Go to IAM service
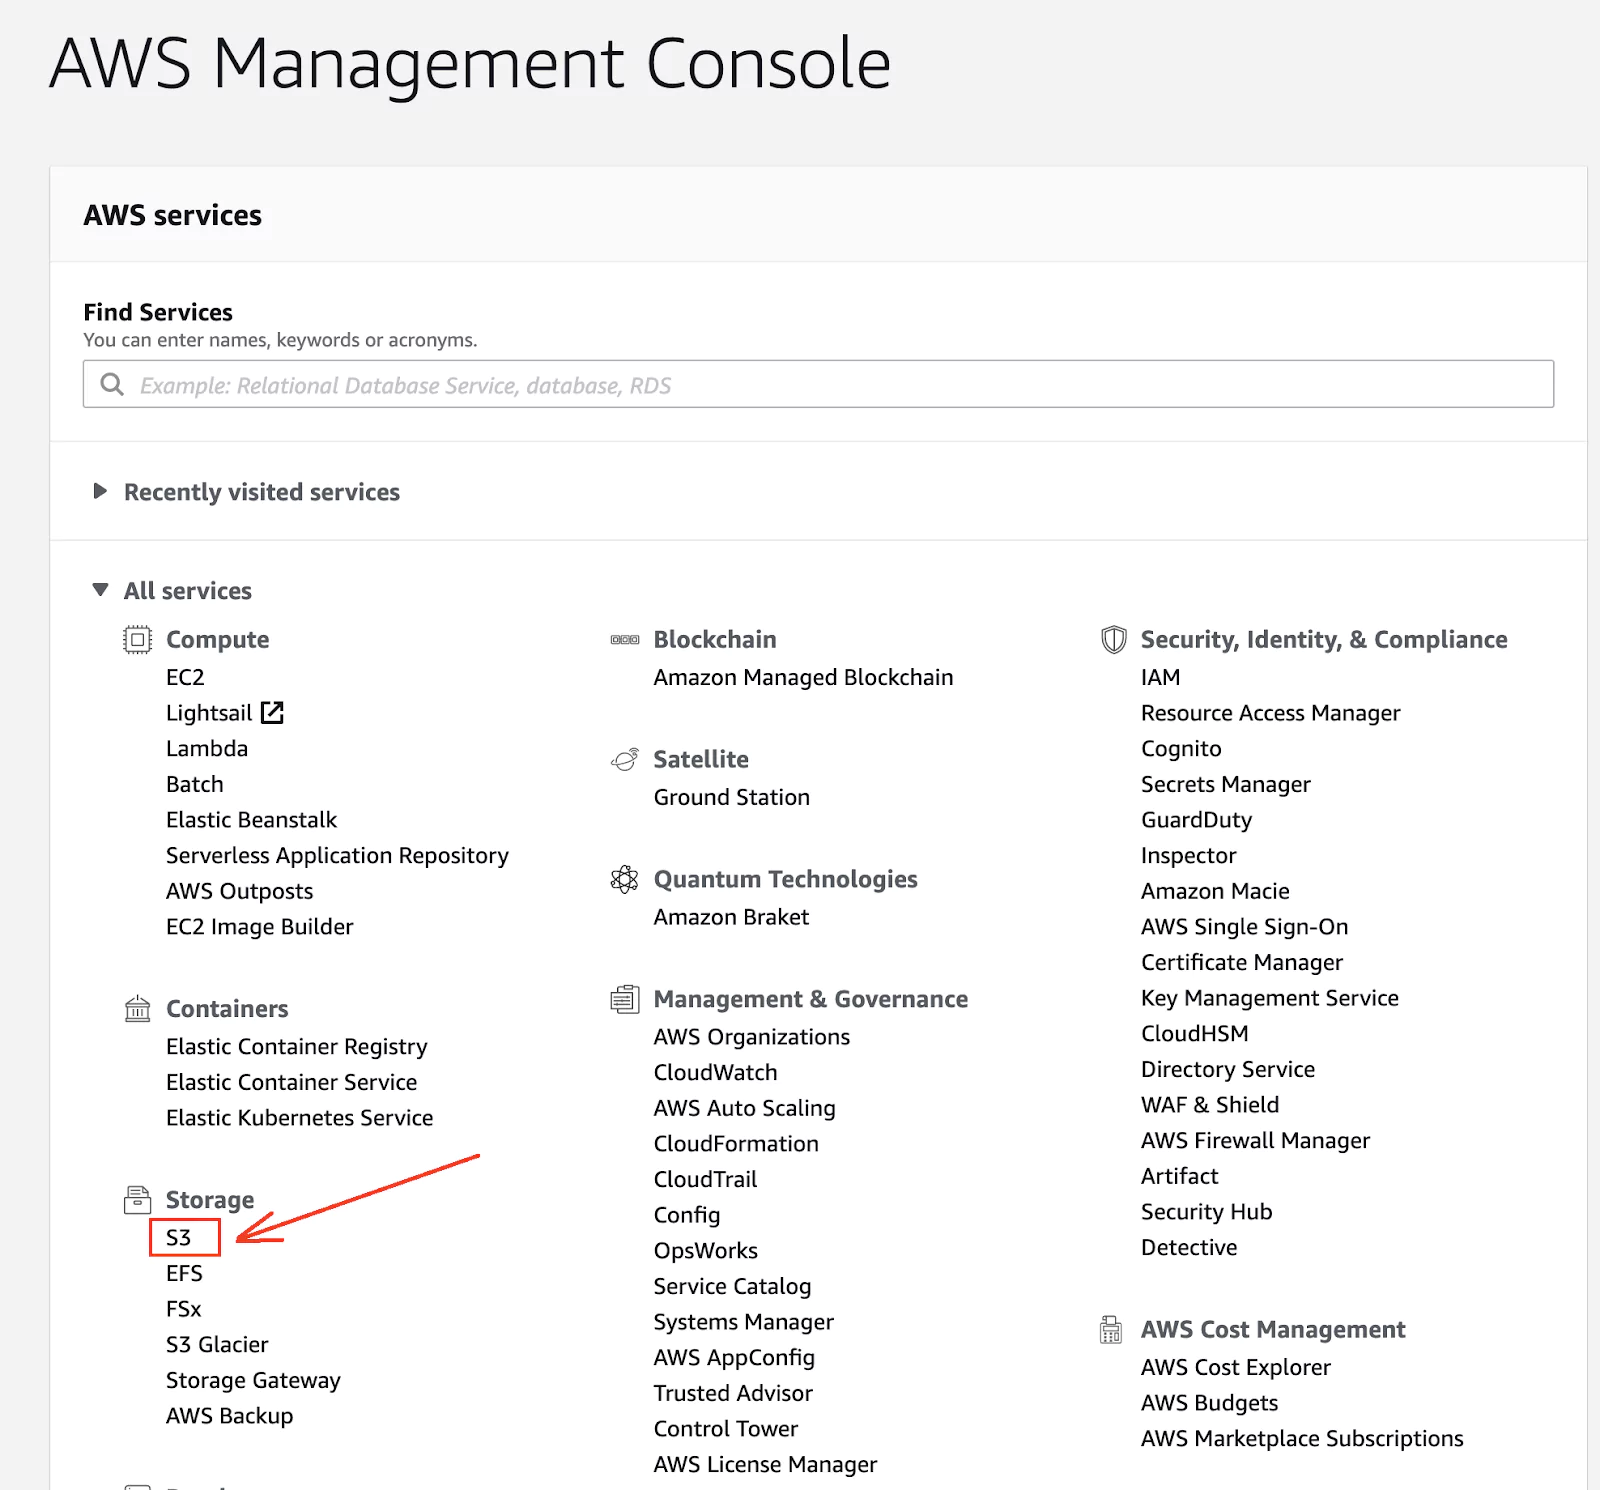 [x=1160, y=677]
